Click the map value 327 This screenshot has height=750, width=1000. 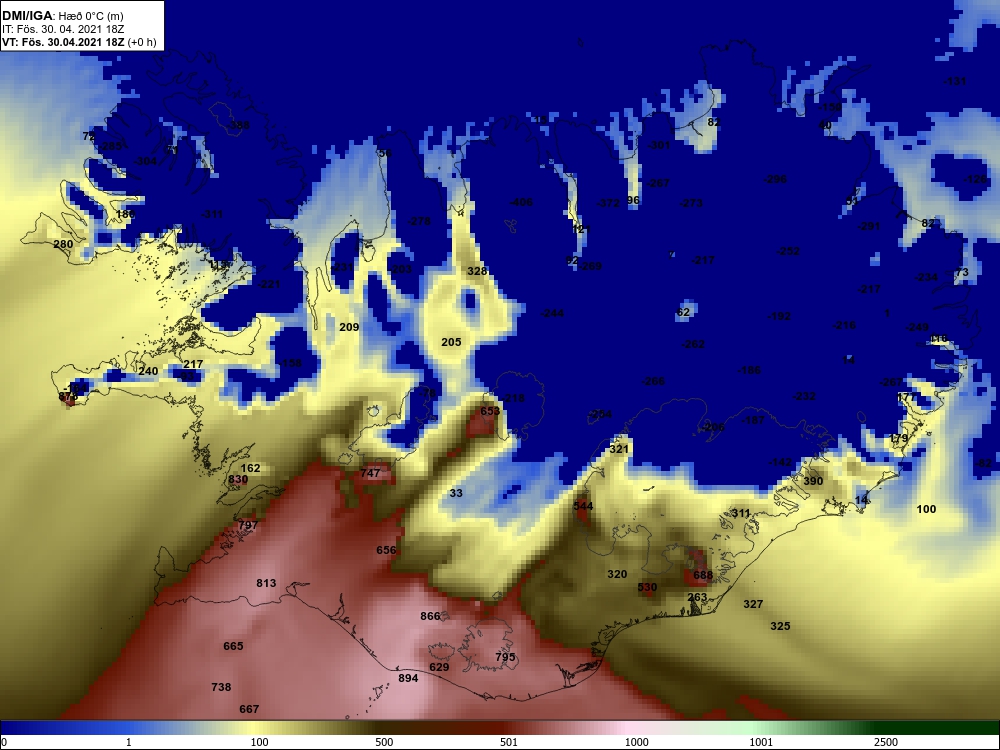[753, 604]
